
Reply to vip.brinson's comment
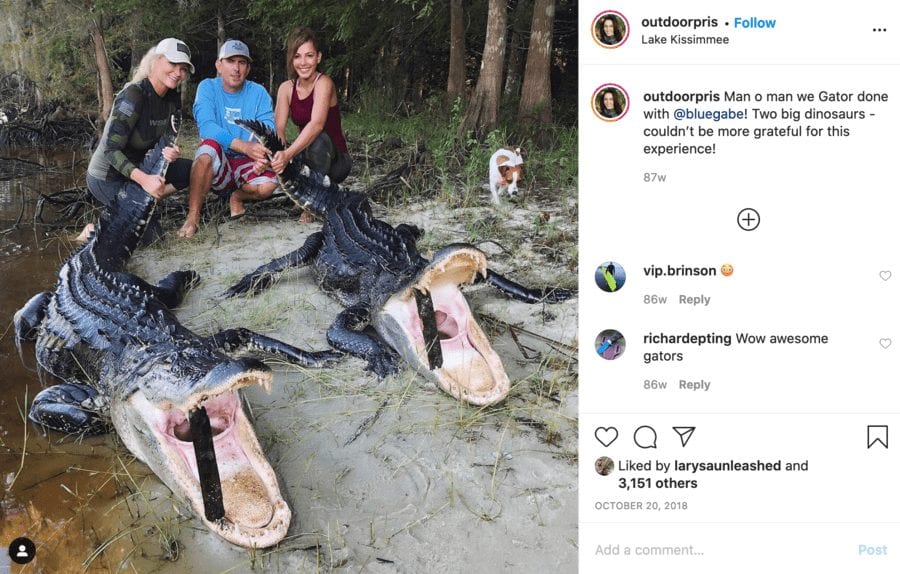[x=694, y=299]
